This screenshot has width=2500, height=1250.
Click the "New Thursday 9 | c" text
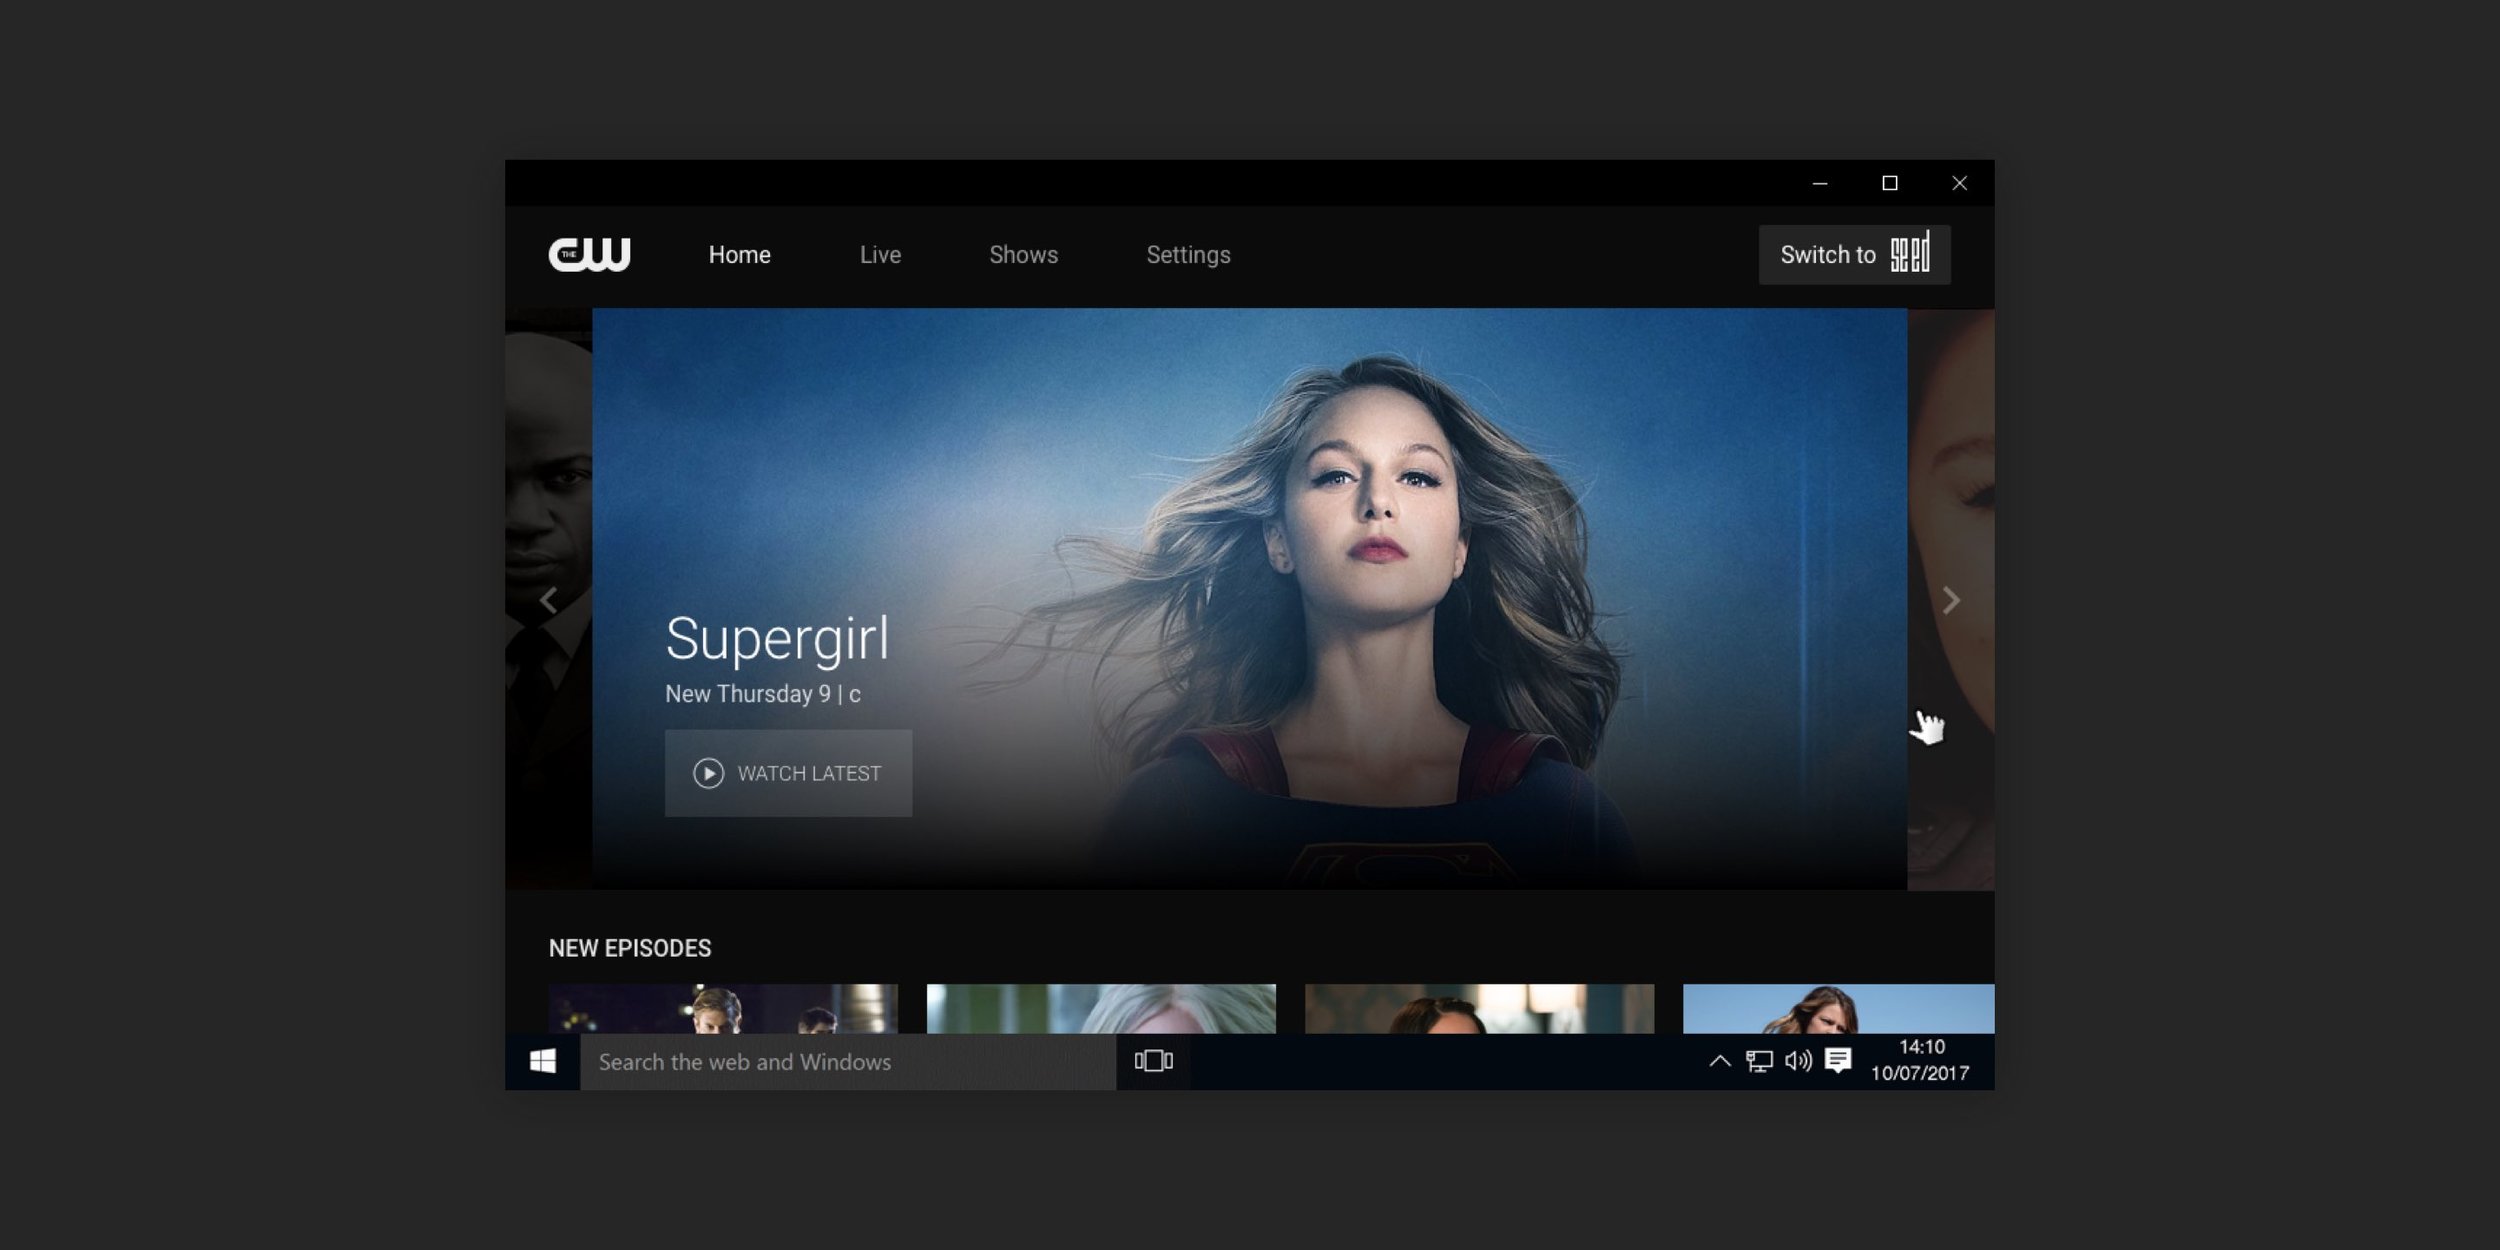click(763, 694)
